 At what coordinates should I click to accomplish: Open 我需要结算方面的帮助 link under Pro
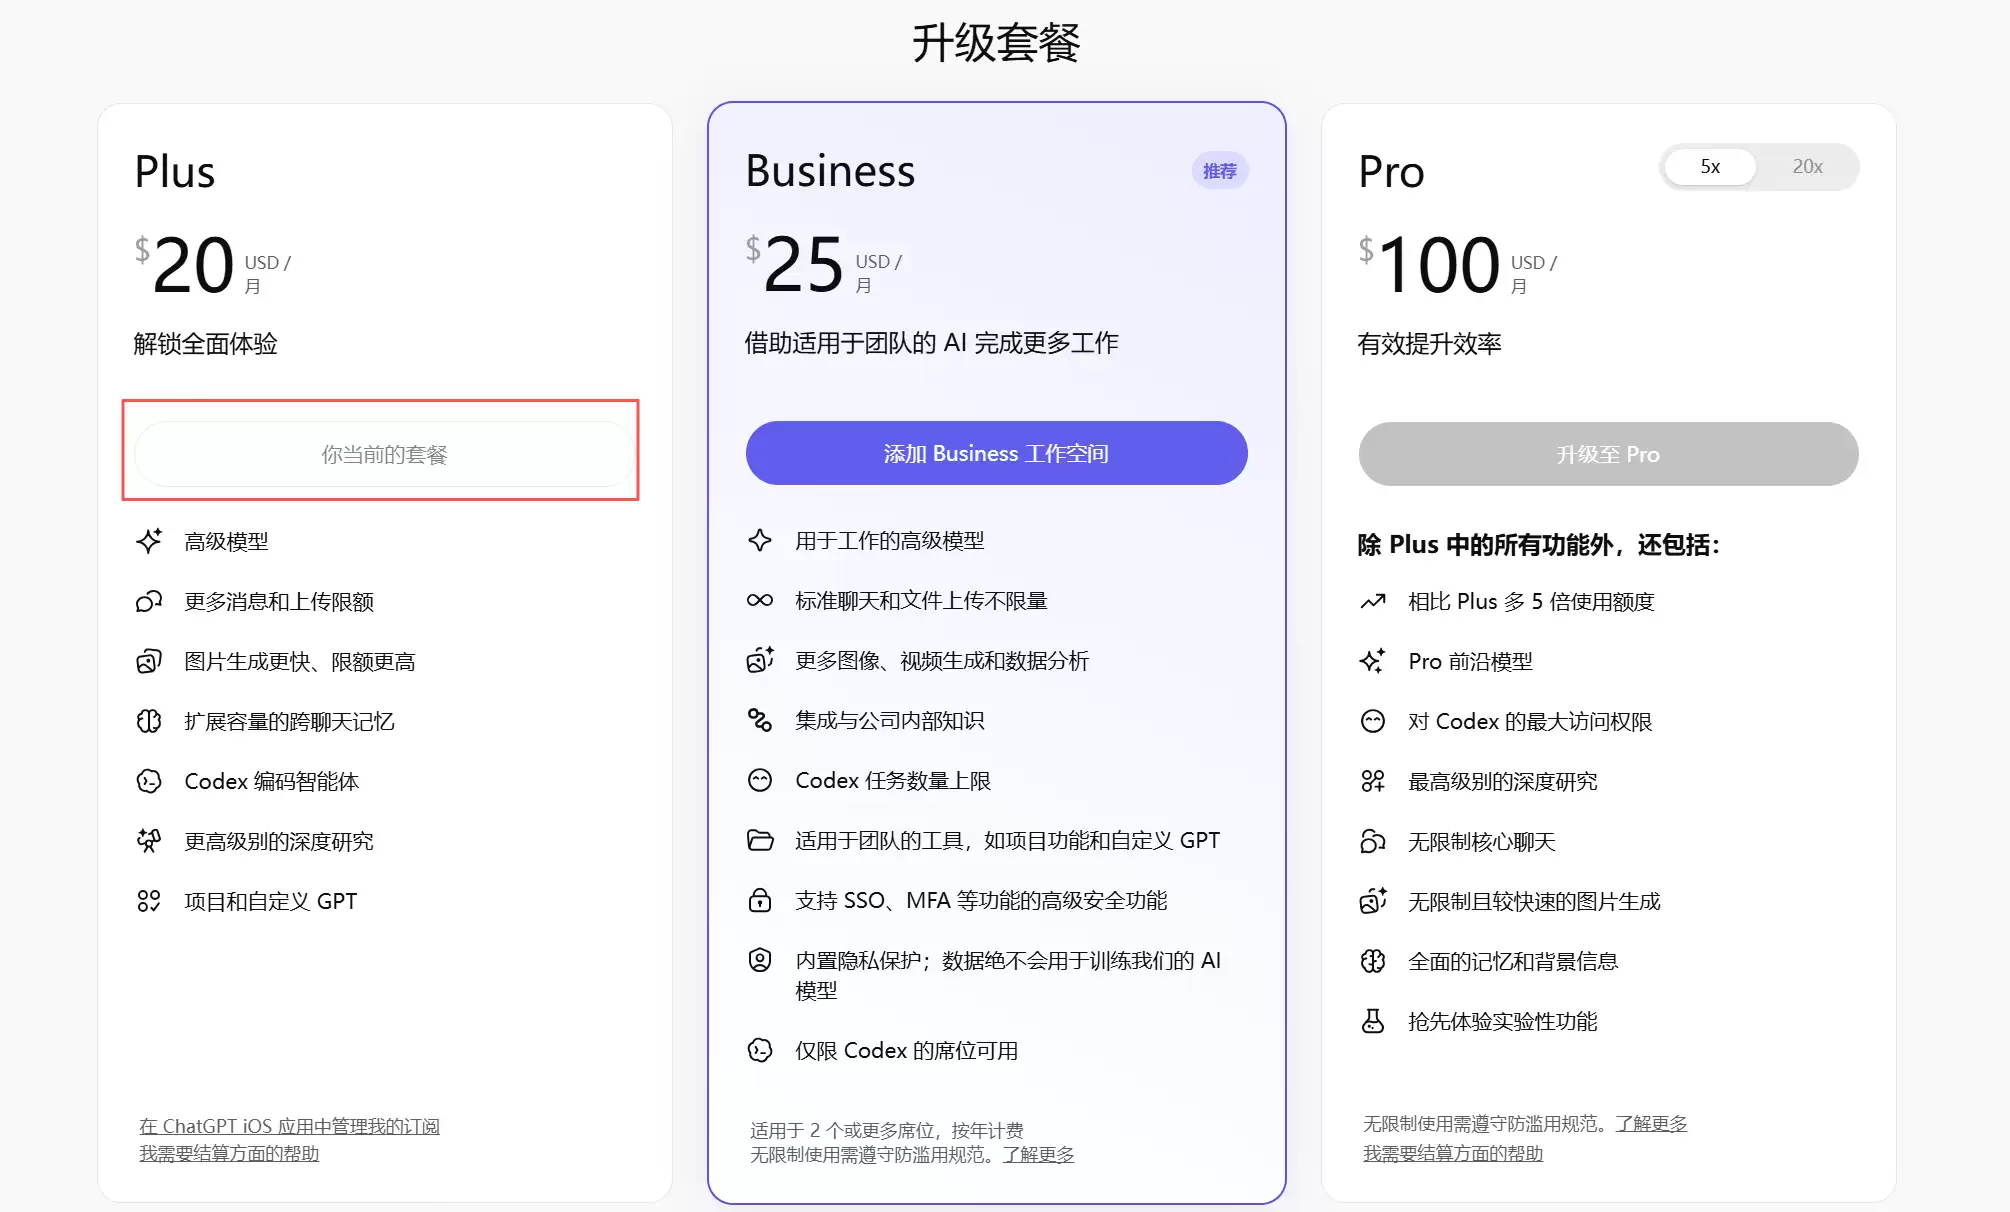click(x=1453, y=1153)
